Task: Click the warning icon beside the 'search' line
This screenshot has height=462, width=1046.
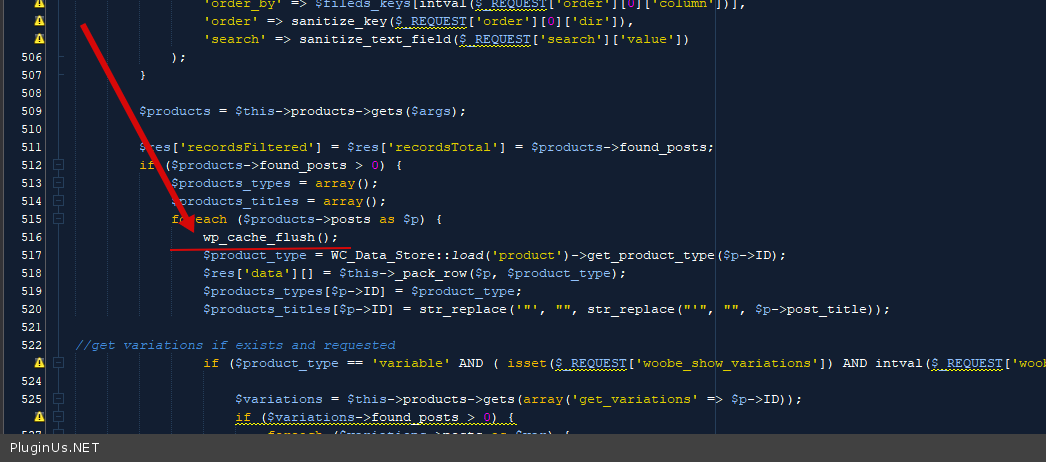Action: (39, 39)
